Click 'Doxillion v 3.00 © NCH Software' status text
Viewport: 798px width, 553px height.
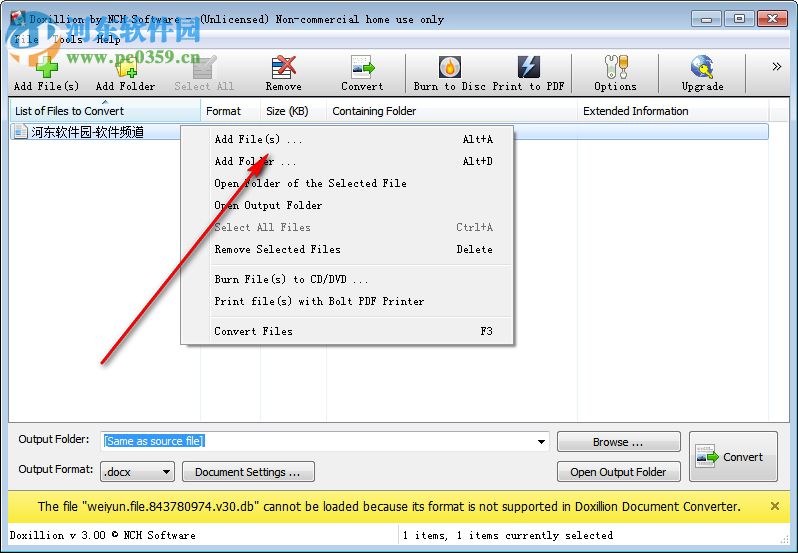[x=102, y=535]
